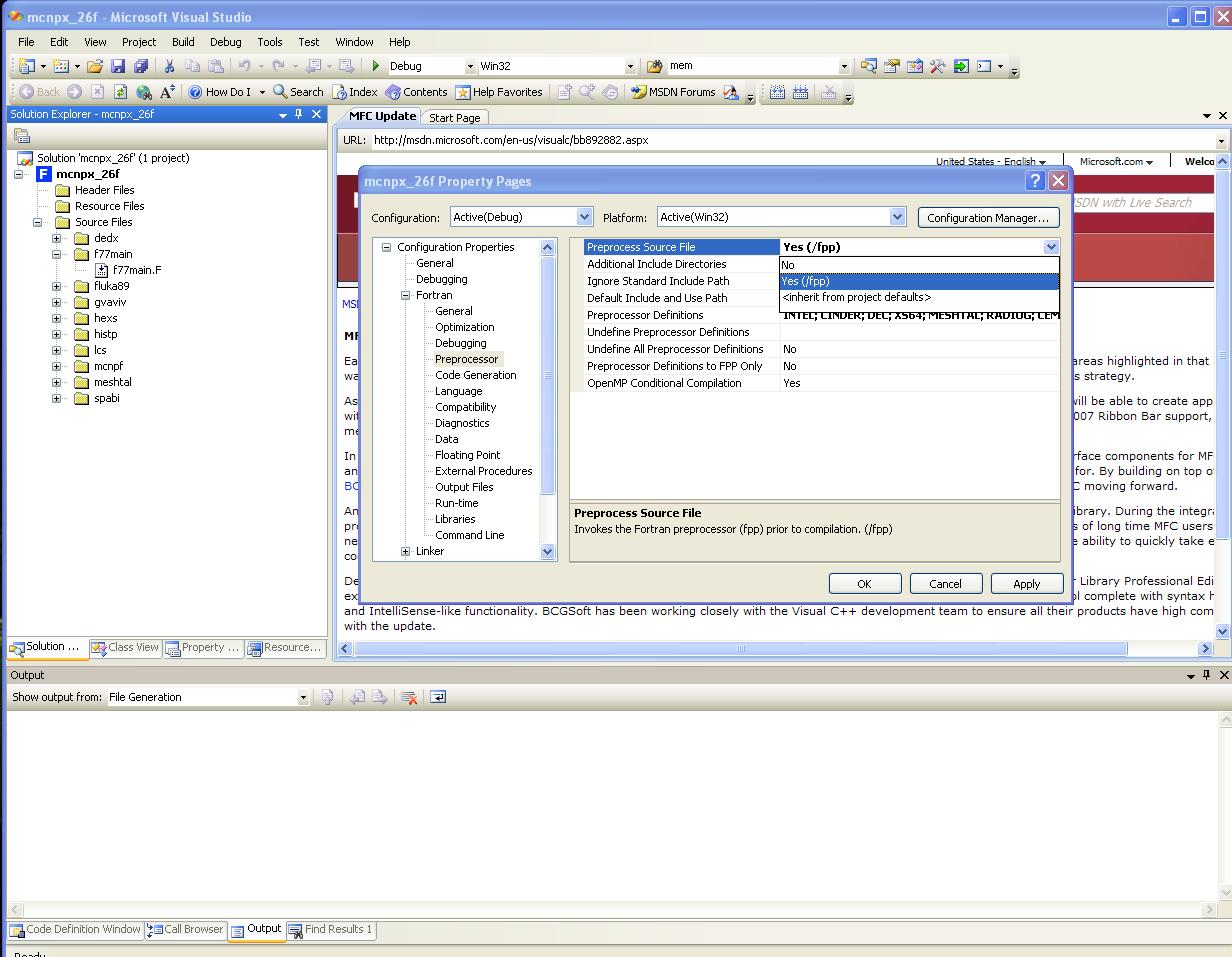
Task: Click OK in the Property Pages dialog
Action: [865, 584]
